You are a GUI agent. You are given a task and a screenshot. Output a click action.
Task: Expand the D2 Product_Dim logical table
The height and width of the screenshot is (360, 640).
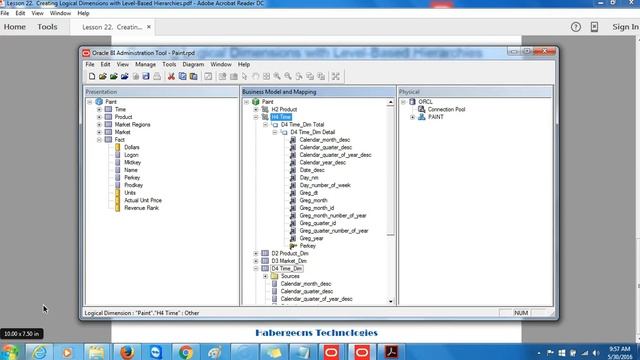pos(256,253)
